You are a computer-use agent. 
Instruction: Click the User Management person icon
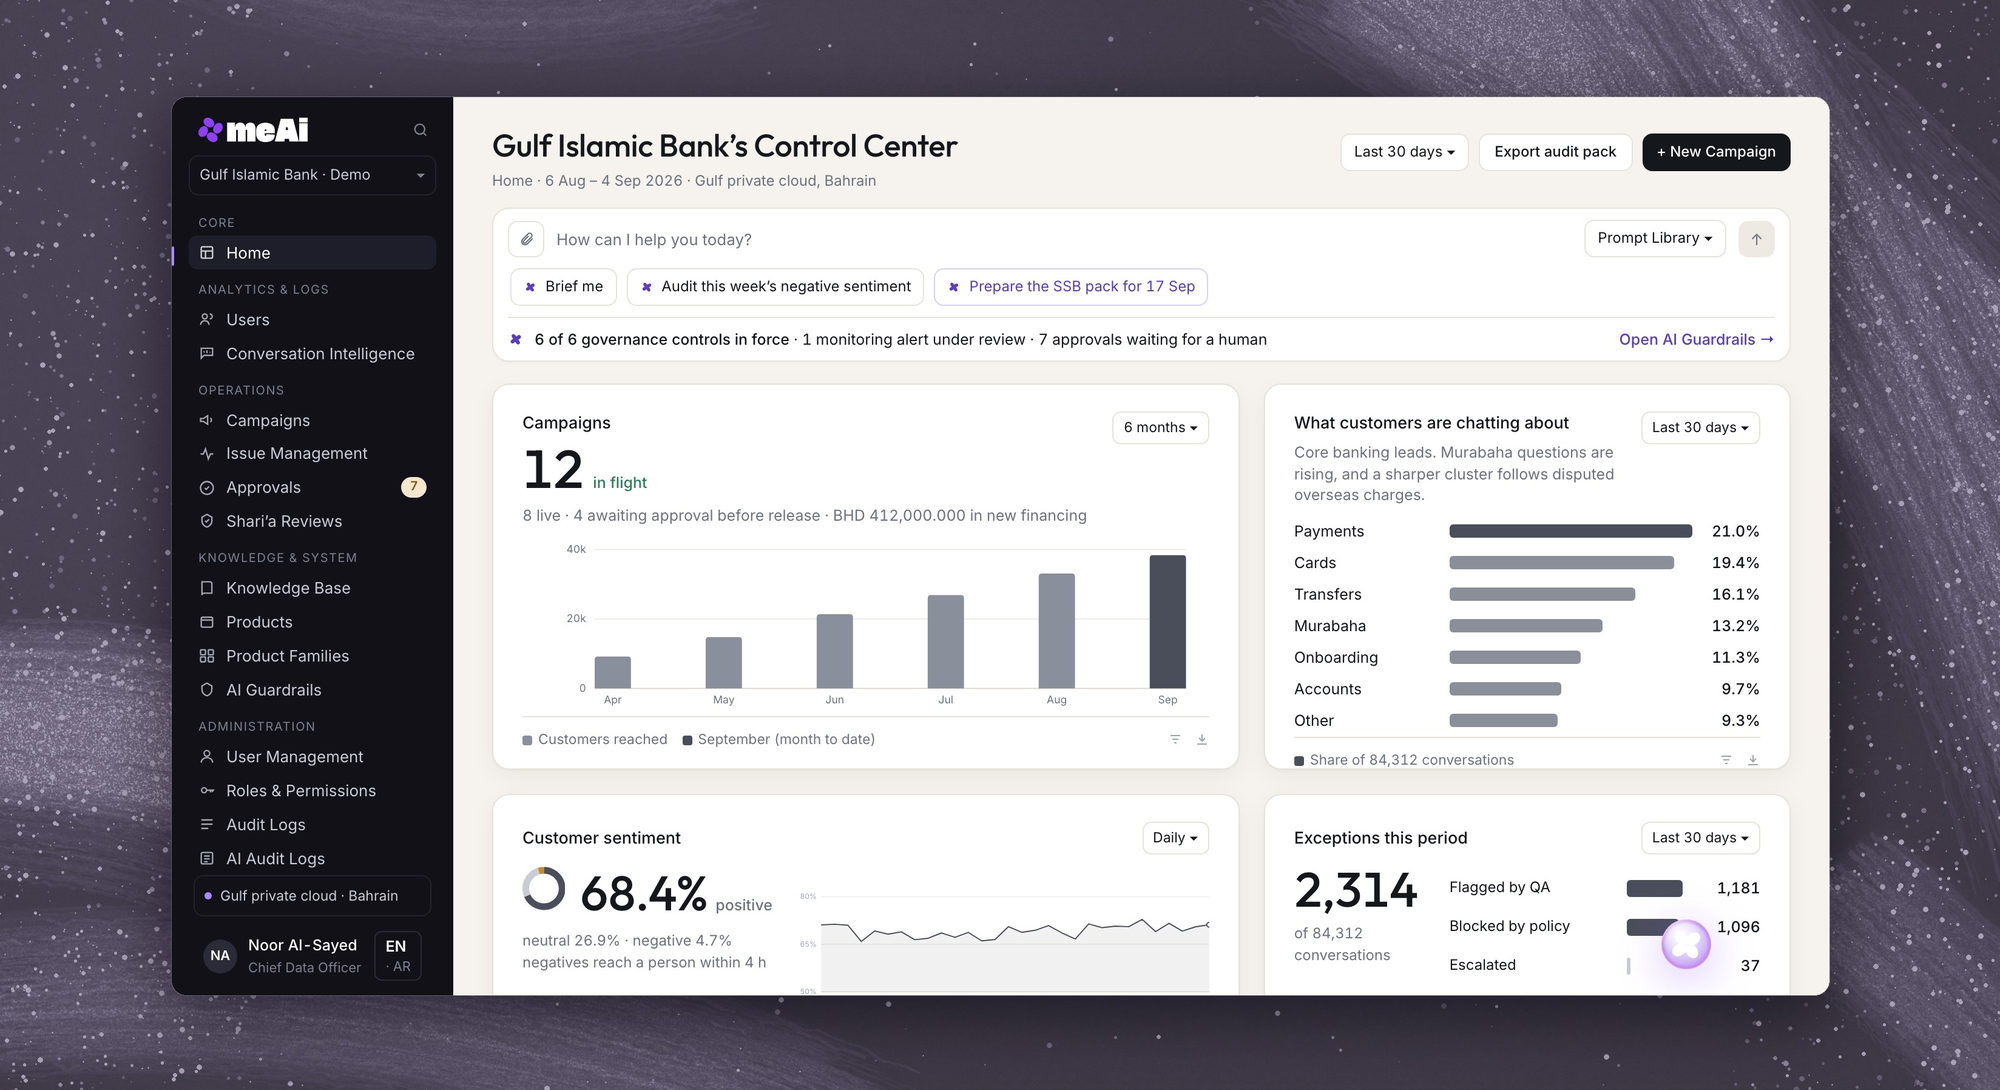coord(207,757)
